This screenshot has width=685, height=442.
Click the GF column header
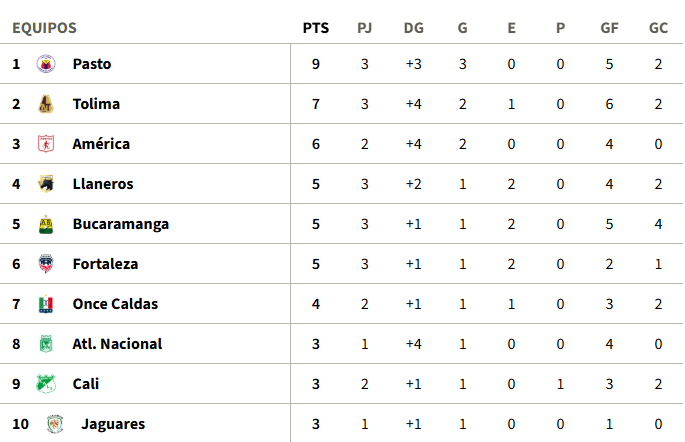coord(609,28)
